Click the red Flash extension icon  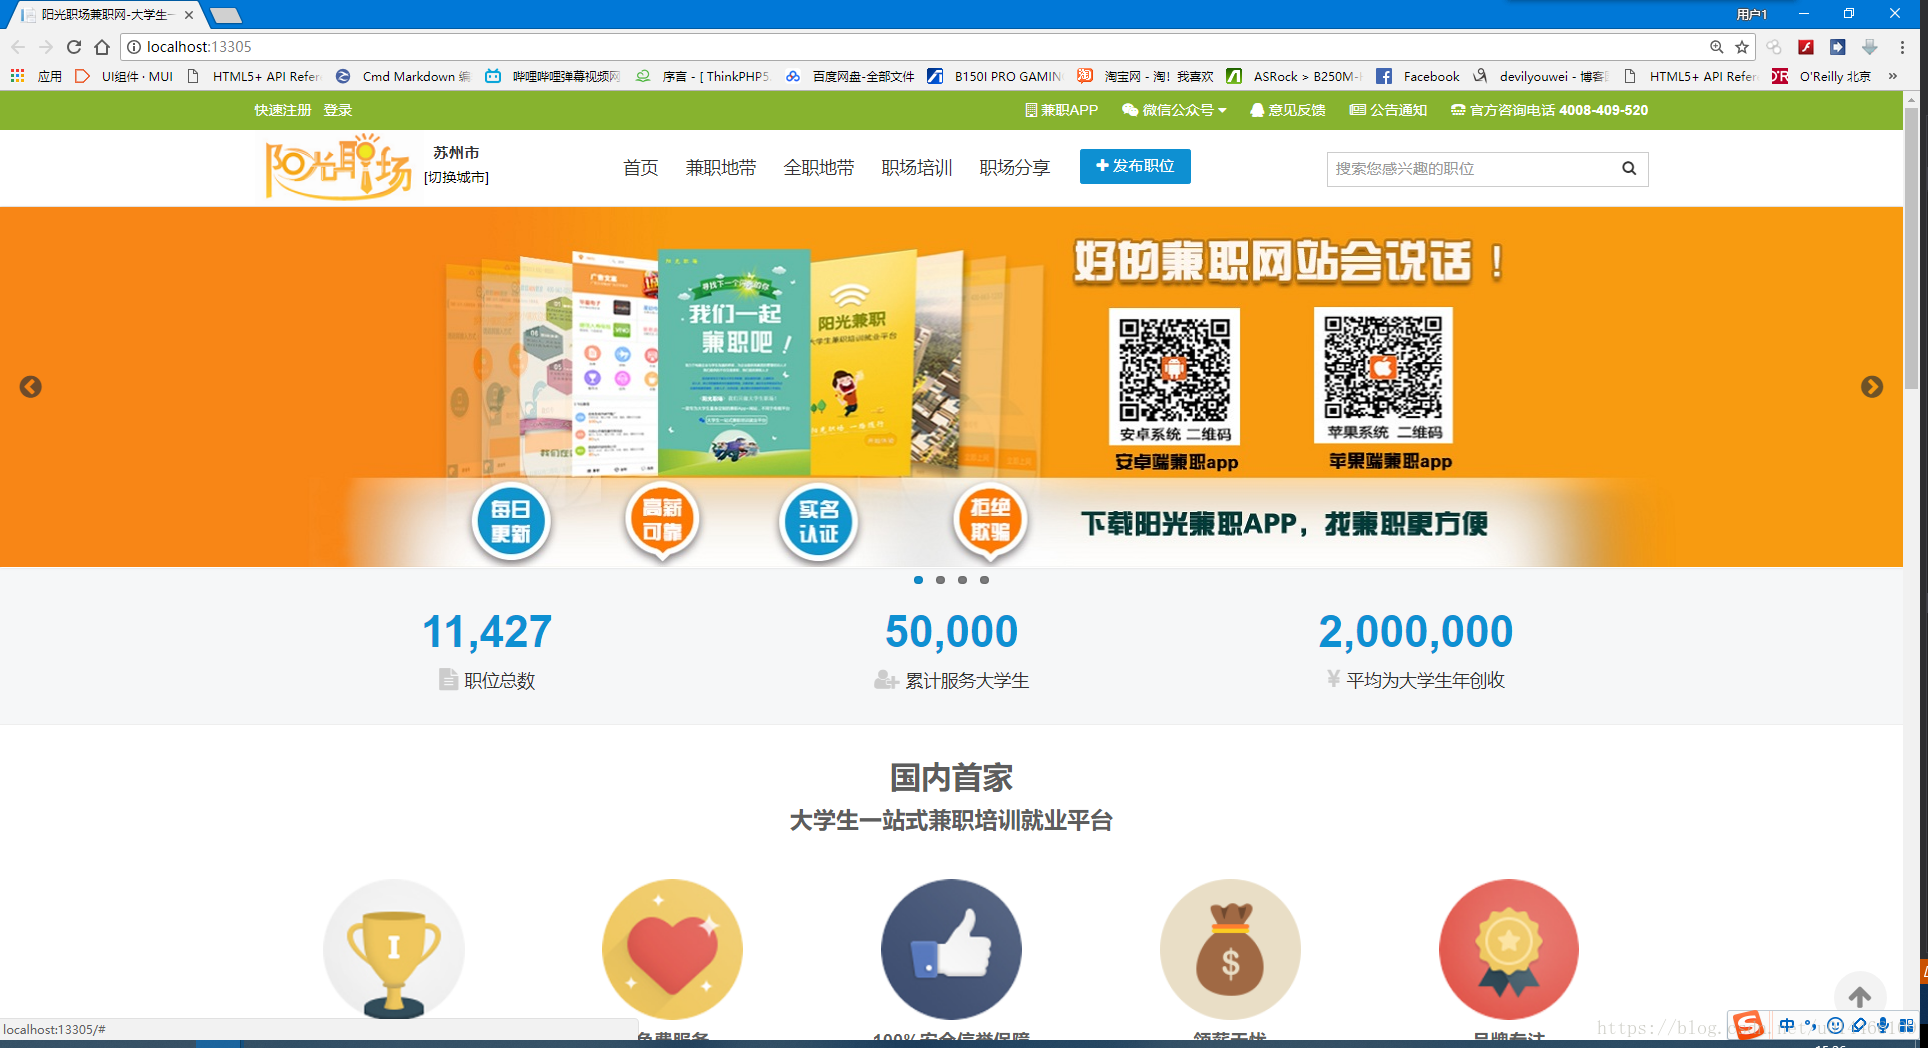1806,47
